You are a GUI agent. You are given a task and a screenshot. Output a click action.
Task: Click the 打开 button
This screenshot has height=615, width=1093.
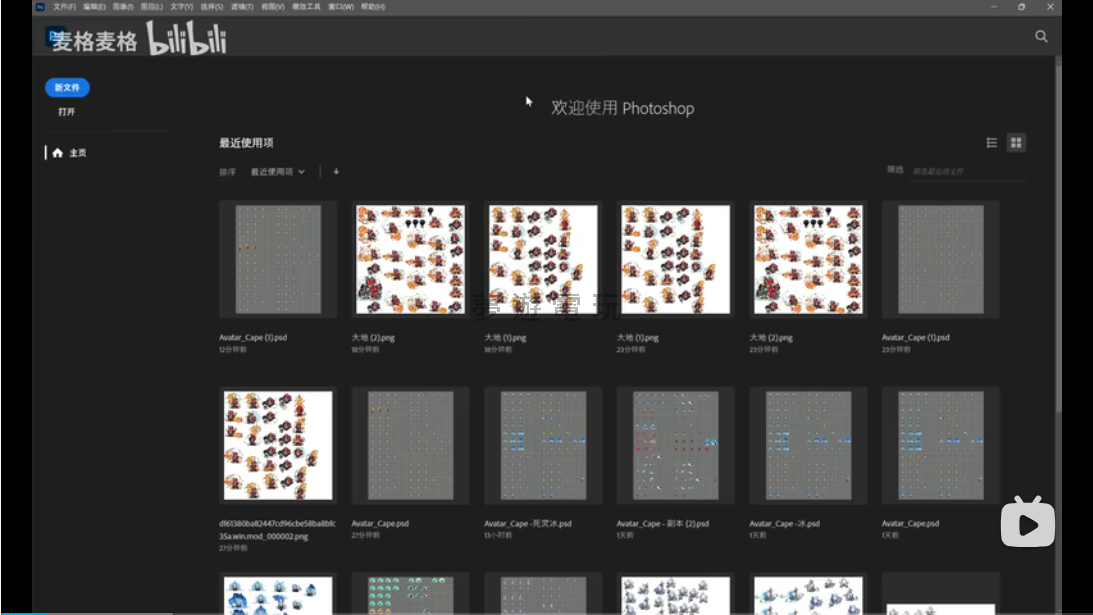point(67,112)
